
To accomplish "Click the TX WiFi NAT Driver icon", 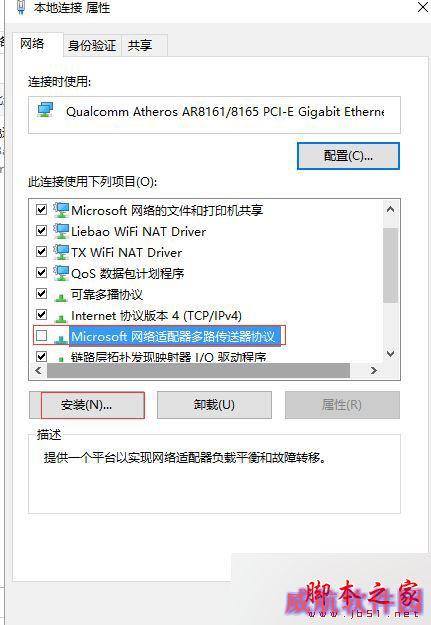I will [x=61, y=252].
